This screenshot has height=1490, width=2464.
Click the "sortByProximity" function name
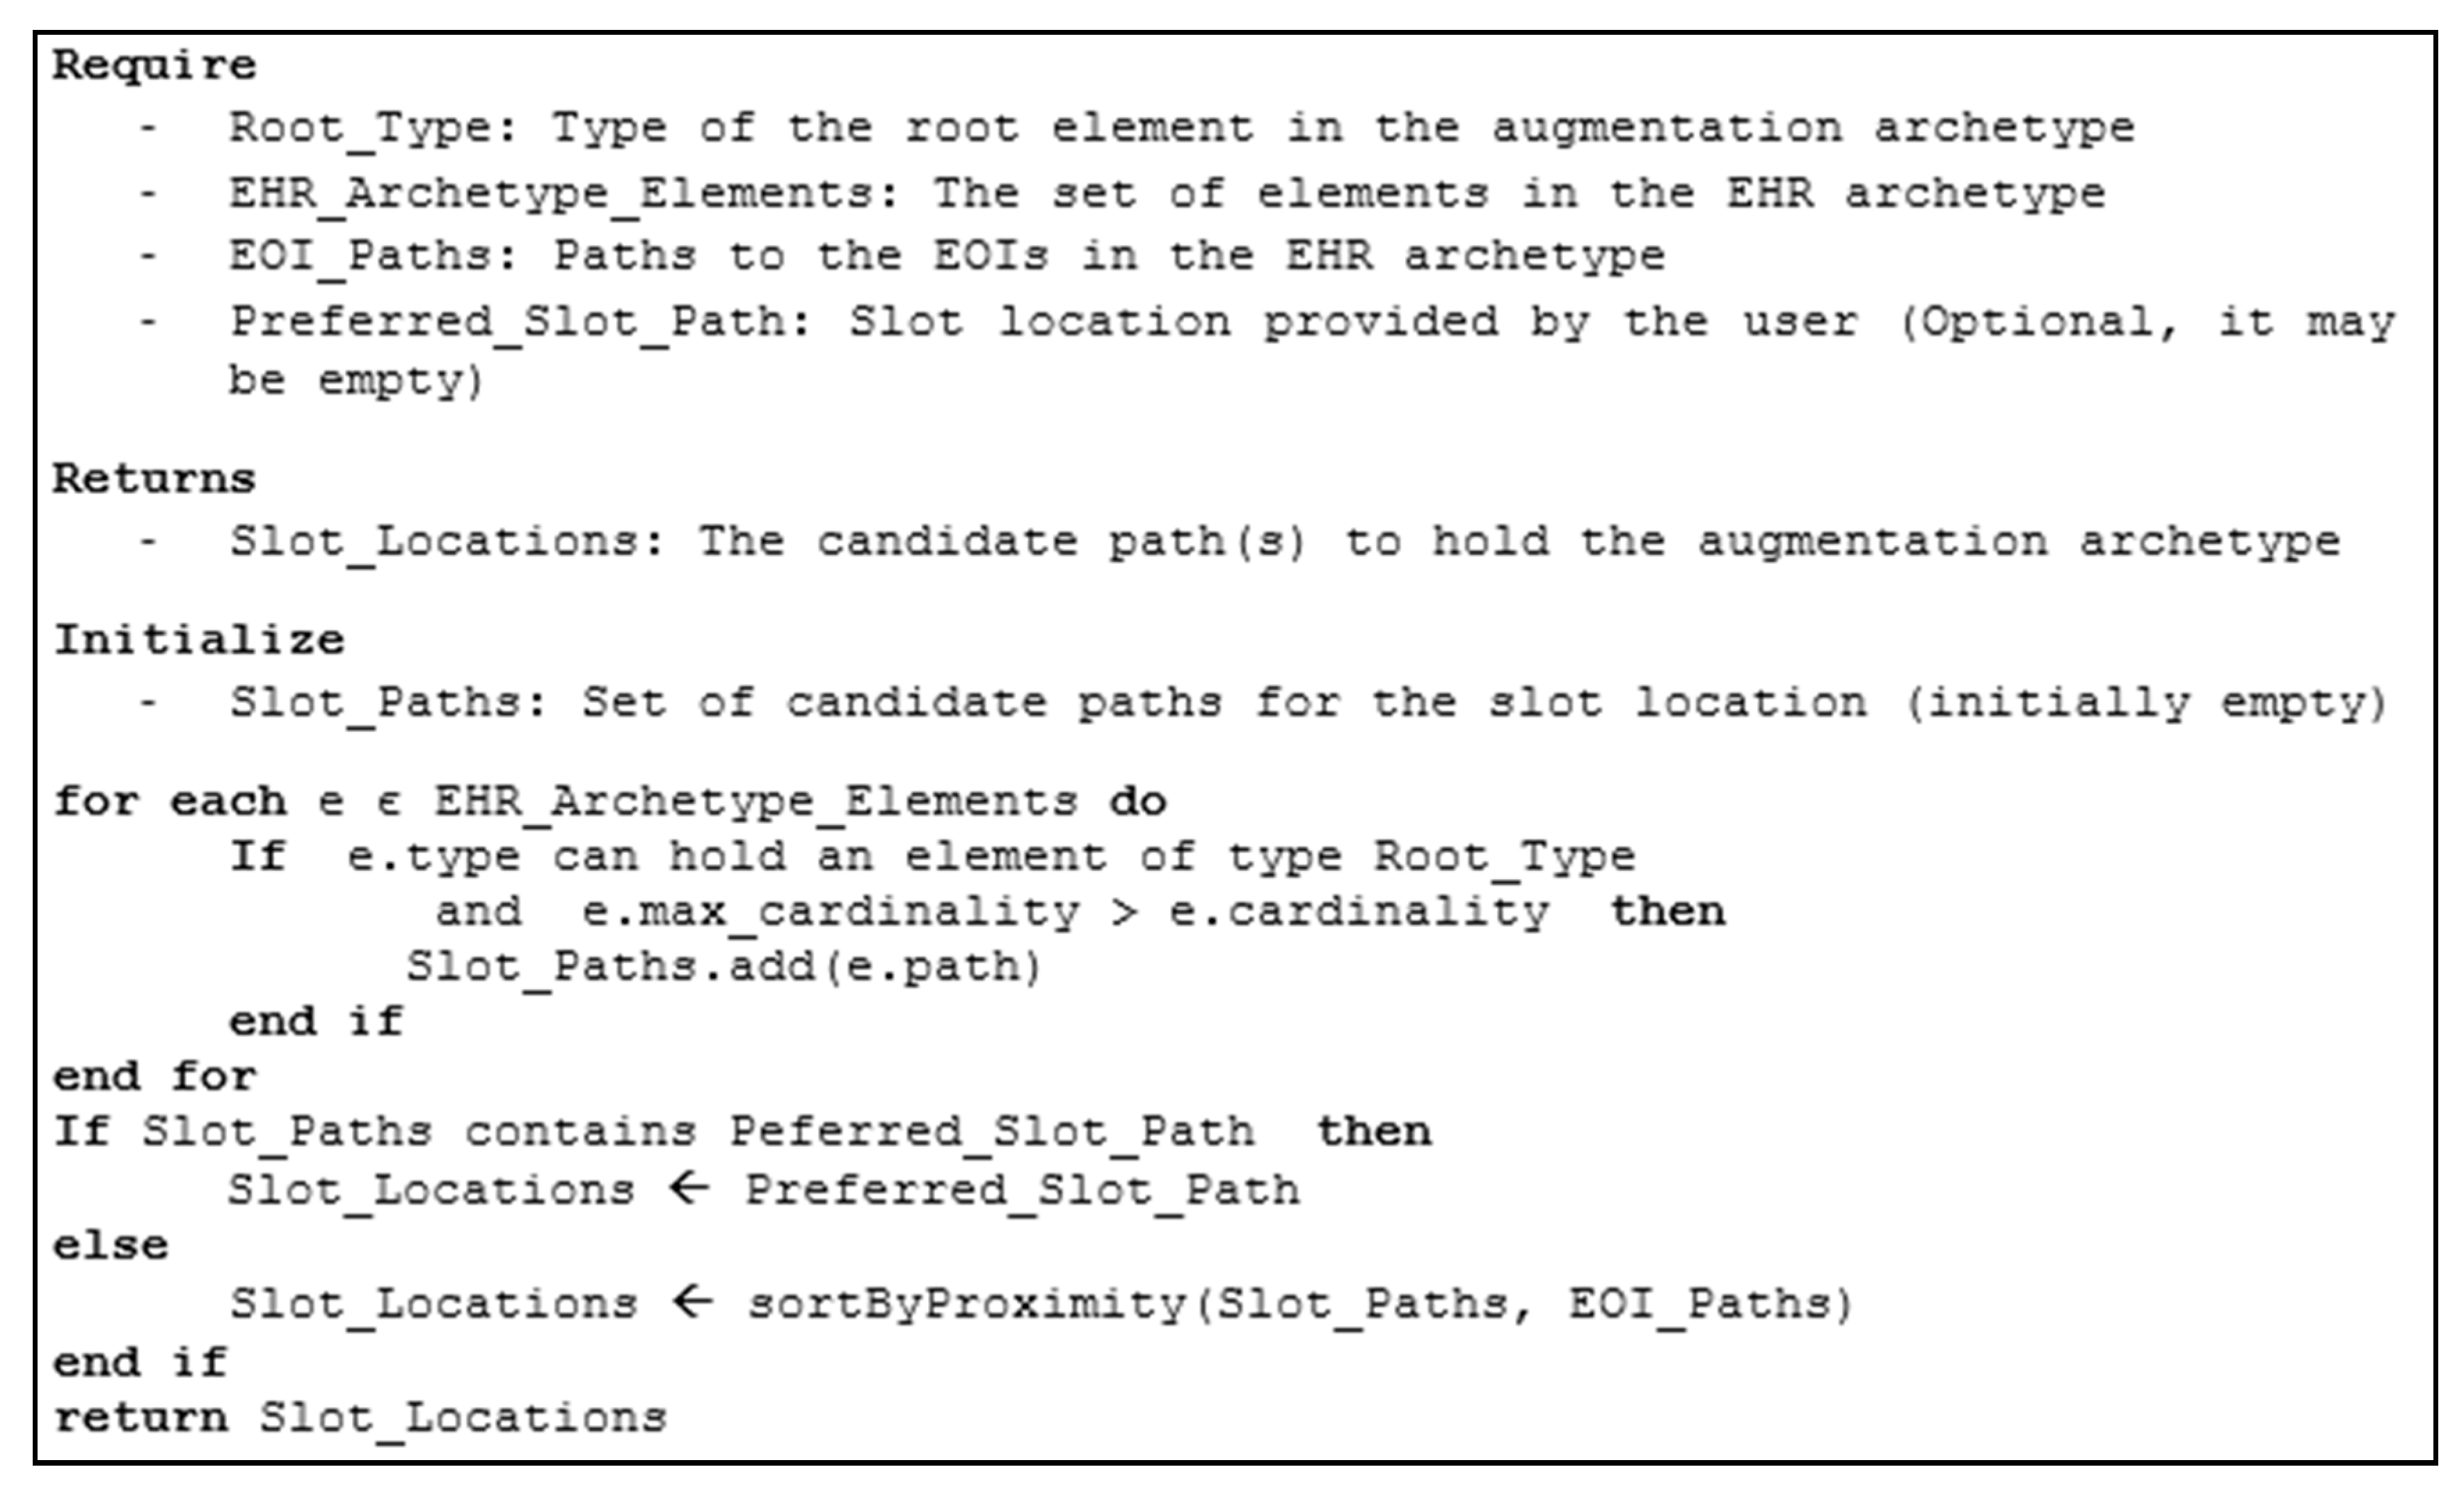pyautogui.click(x=967, y=1304)
